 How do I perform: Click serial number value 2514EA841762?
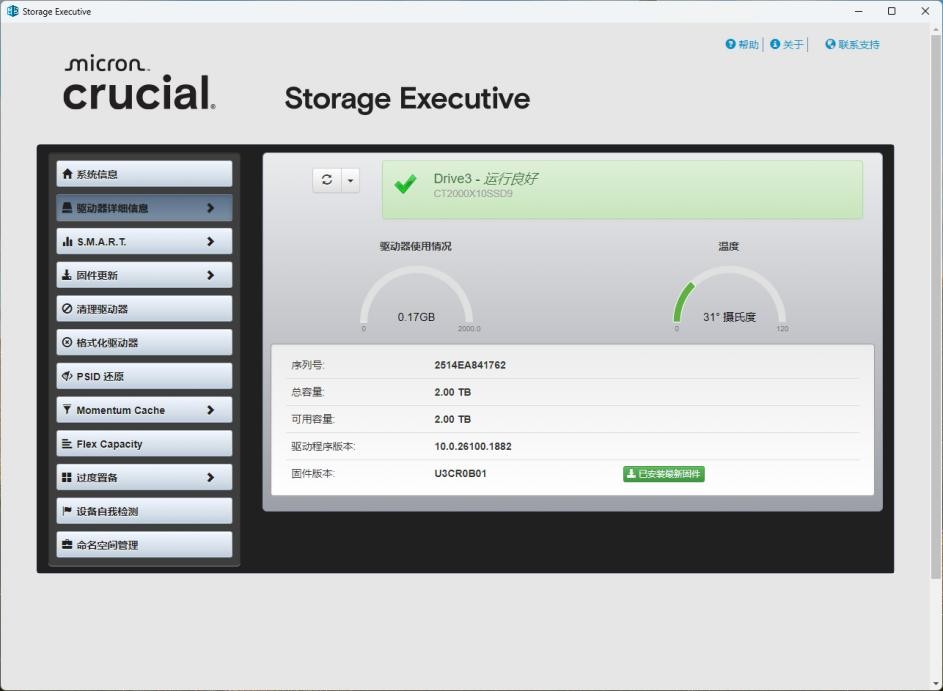click(x=470, y=365)
